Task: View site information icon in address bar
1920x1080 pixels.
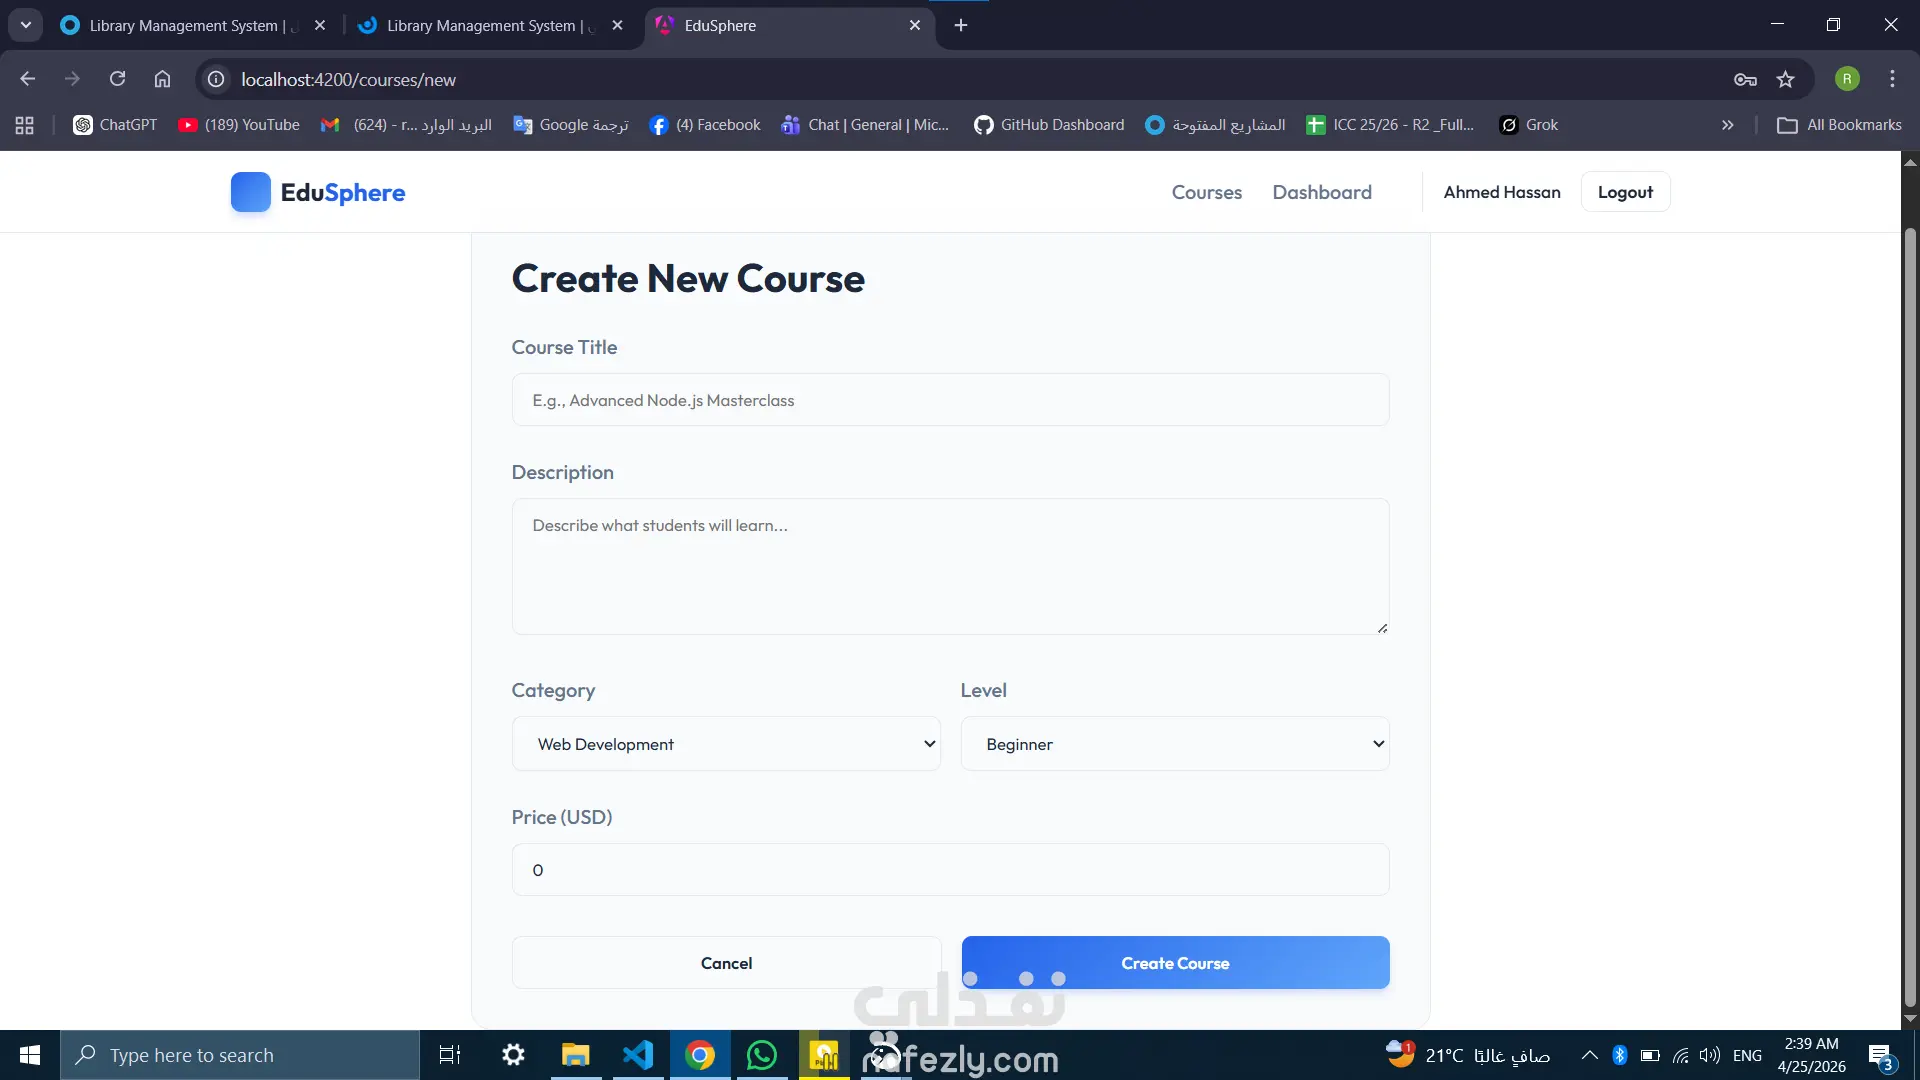Action: [x=216, y=79]
